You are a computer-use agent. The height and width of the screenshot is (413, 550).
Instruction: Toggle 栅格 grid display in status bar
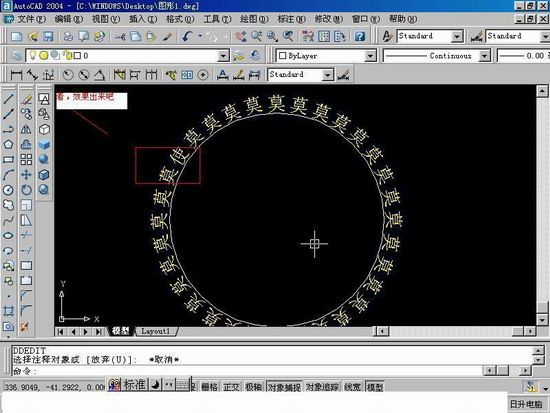(x=209, y=387)
